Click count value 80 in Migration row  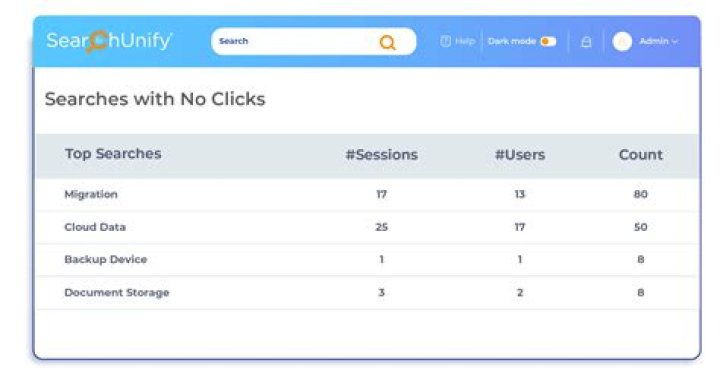pyautogui.click(x=641, y=194)
